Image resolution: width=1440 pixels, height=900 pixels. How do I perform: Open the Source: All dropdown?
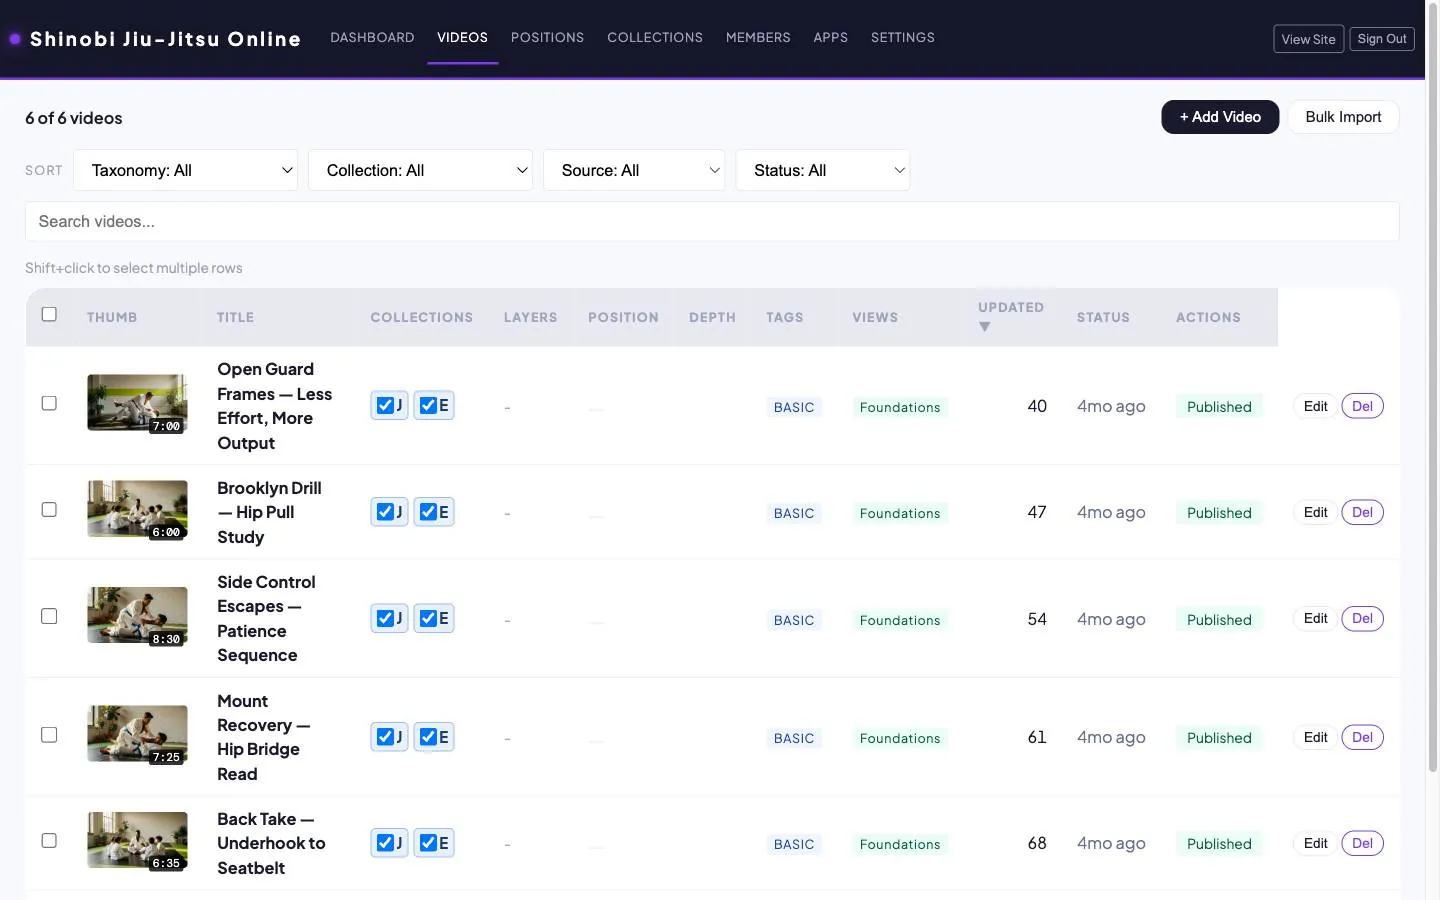[634, 170]
